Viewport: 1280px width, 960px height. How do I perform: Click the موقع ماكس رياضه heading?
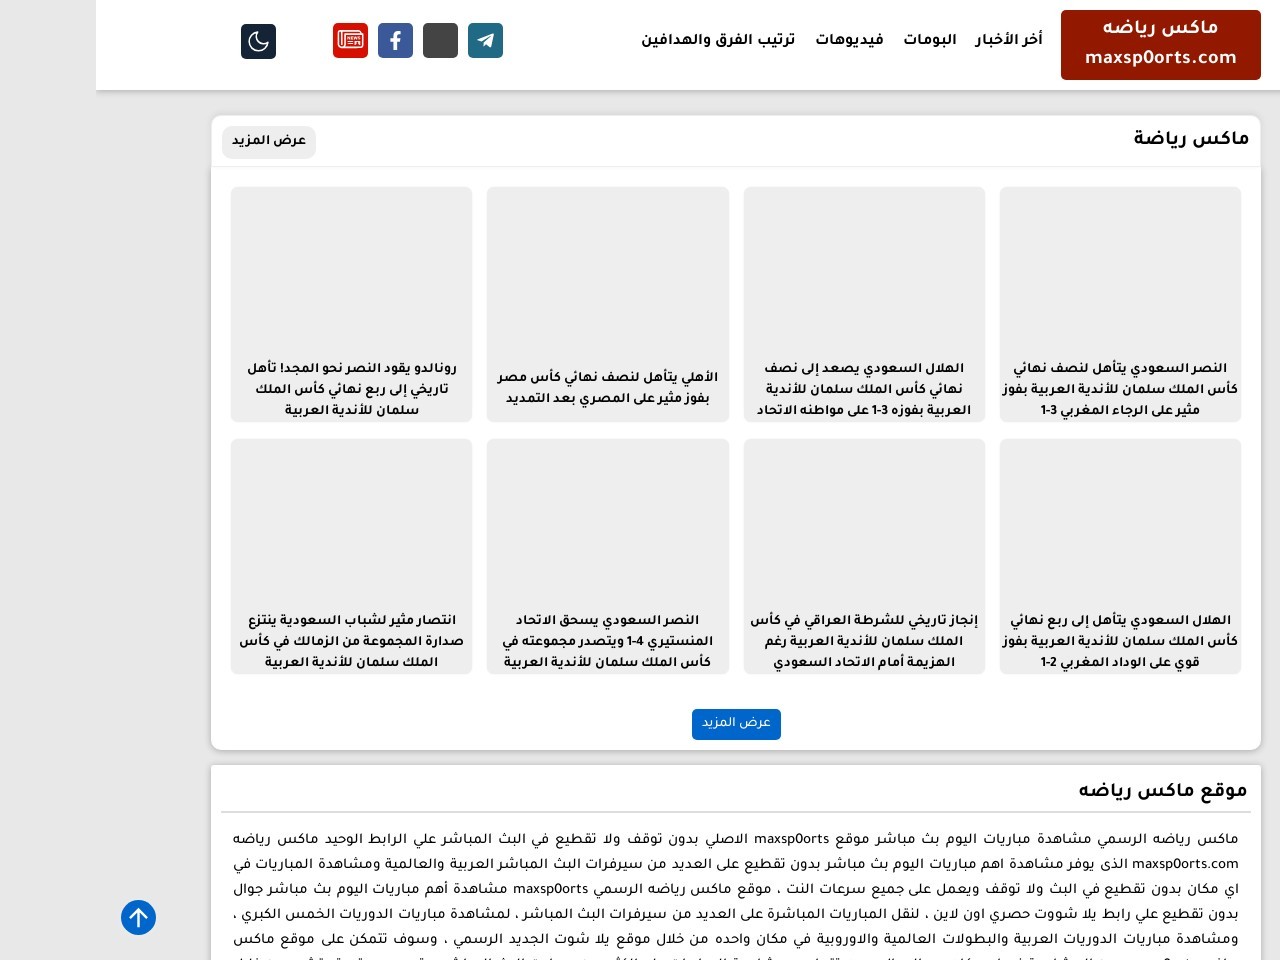click(1162, 791)
